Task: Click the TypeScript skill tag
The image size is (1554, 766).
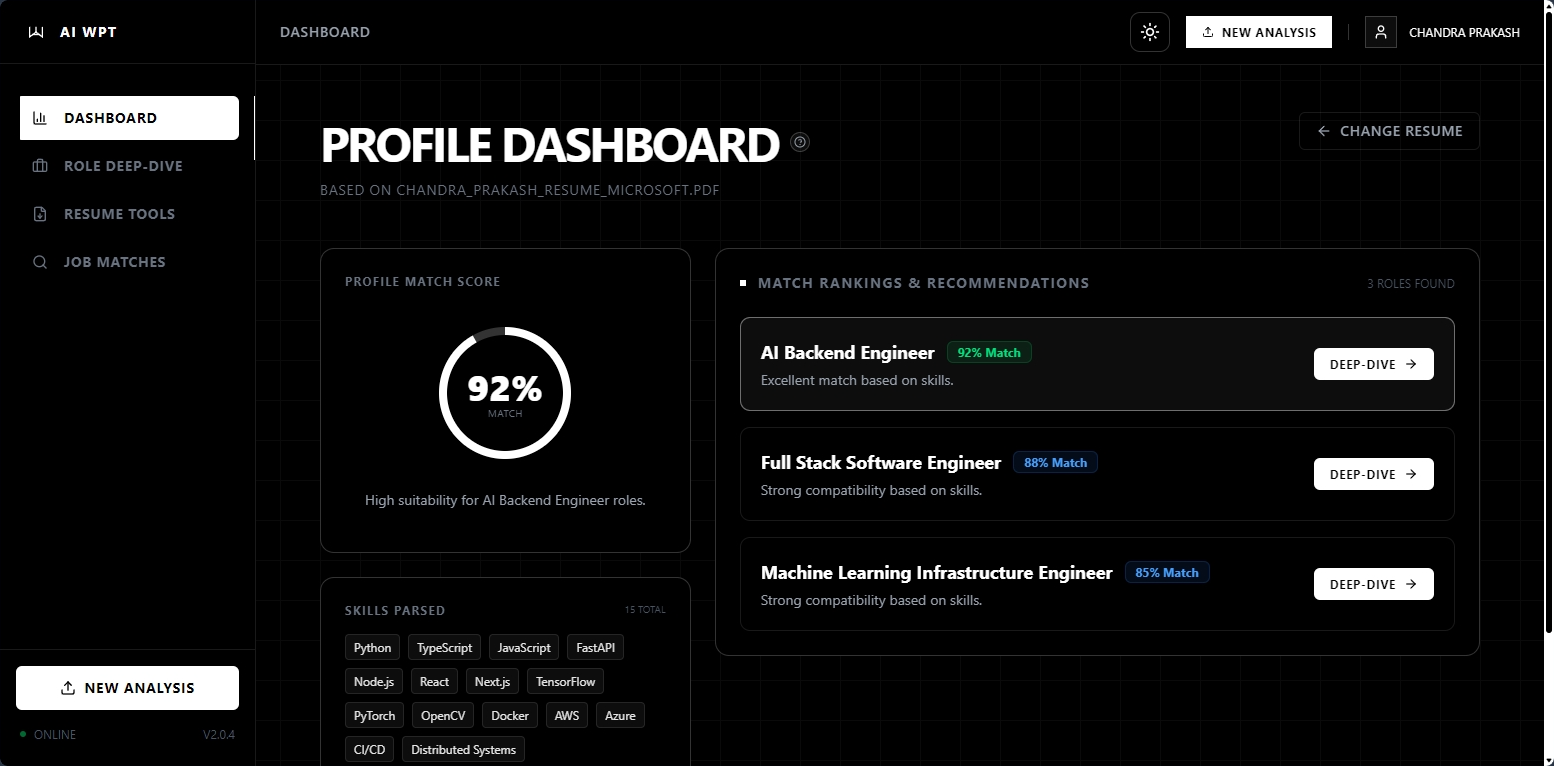Action: click(445, 648)
